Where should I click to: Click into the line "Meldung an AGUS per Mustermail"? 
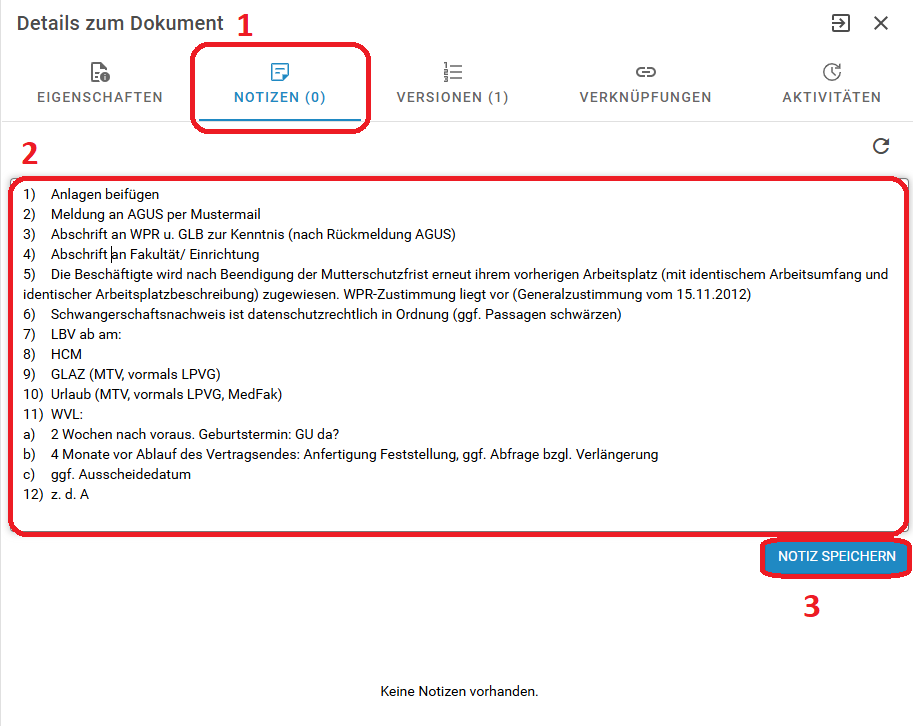(155, 214)
